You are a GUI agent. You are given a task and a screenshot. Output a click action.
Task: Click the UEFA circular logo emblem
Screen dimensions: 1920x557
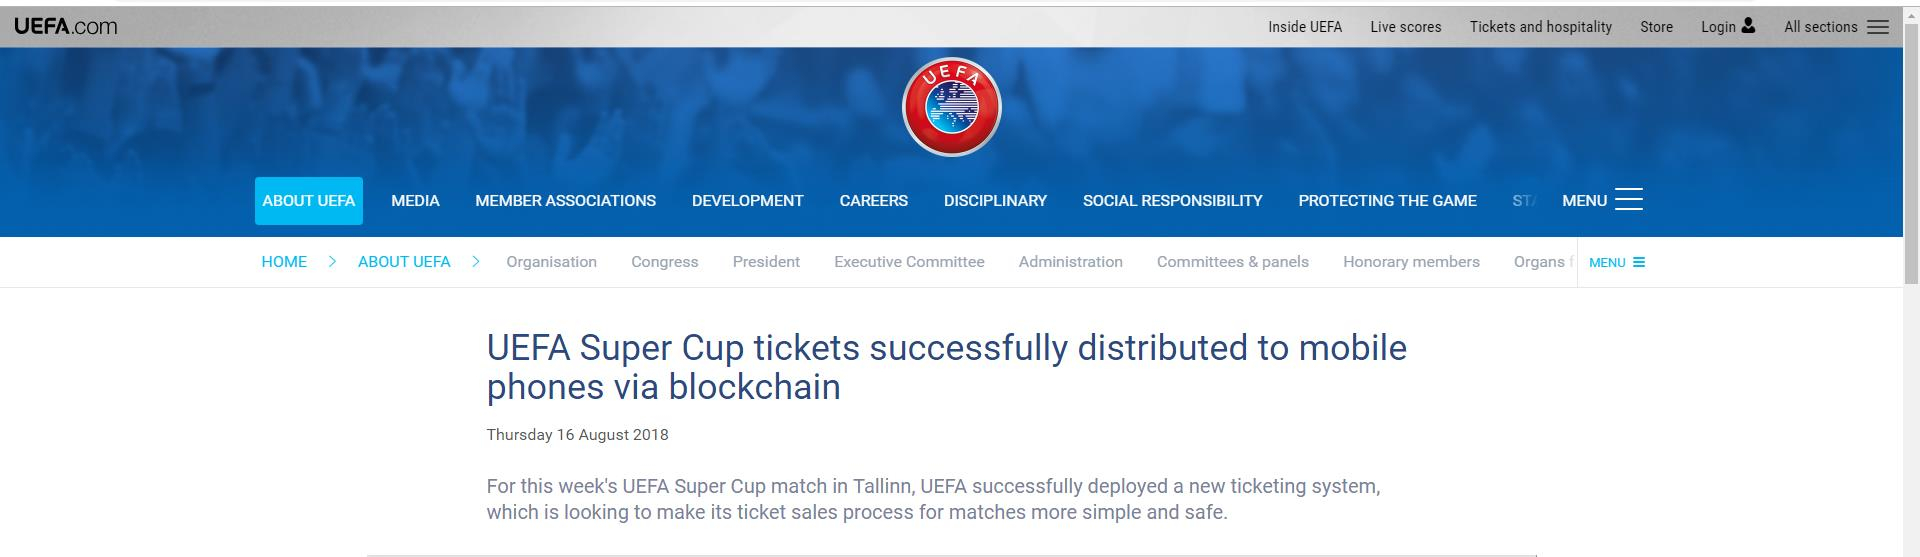[x=951, y=107]
